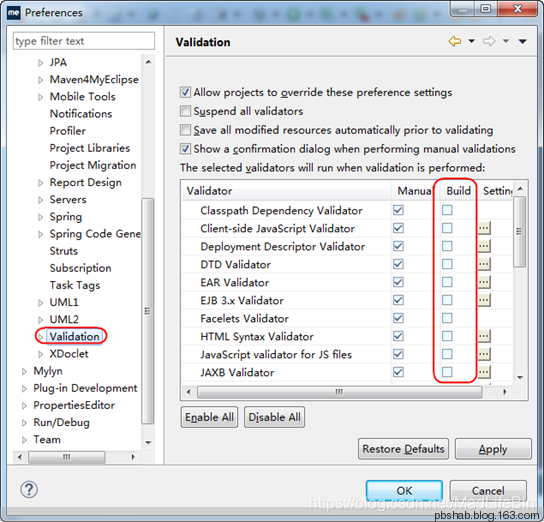This screenshot has width=544, height=522.
Task: Select Validation in the preferences tree
Action: pos(75,336)
